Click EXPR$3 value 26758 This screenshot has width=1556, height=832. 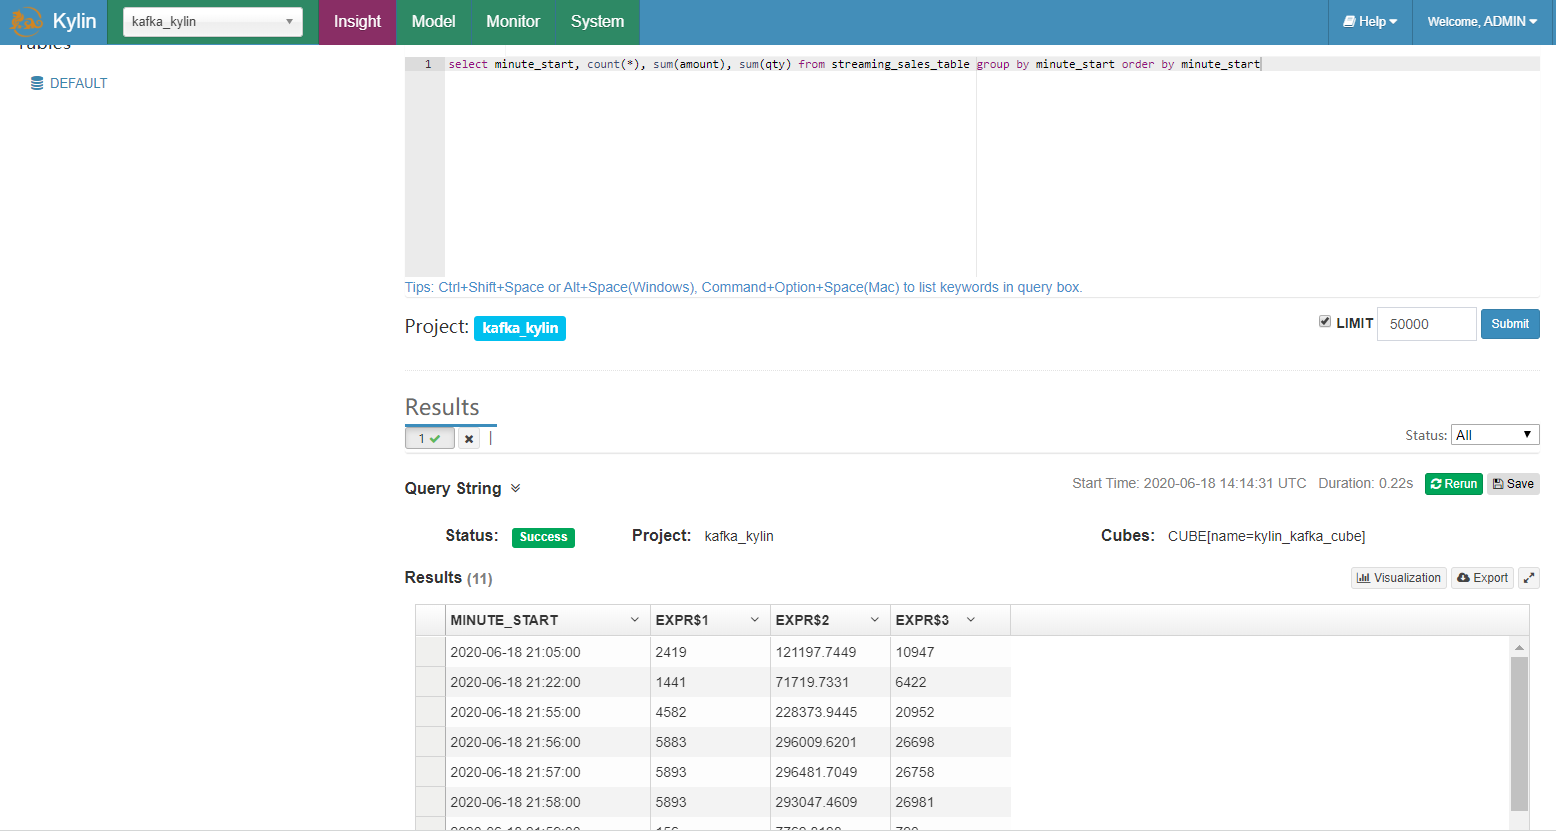point(950,772)
